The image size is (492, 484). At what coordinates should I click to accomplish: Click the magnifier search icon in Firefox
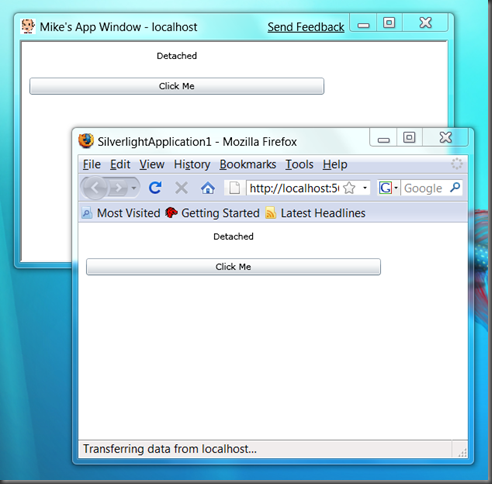pyautogui.click(x=455, y=188)
